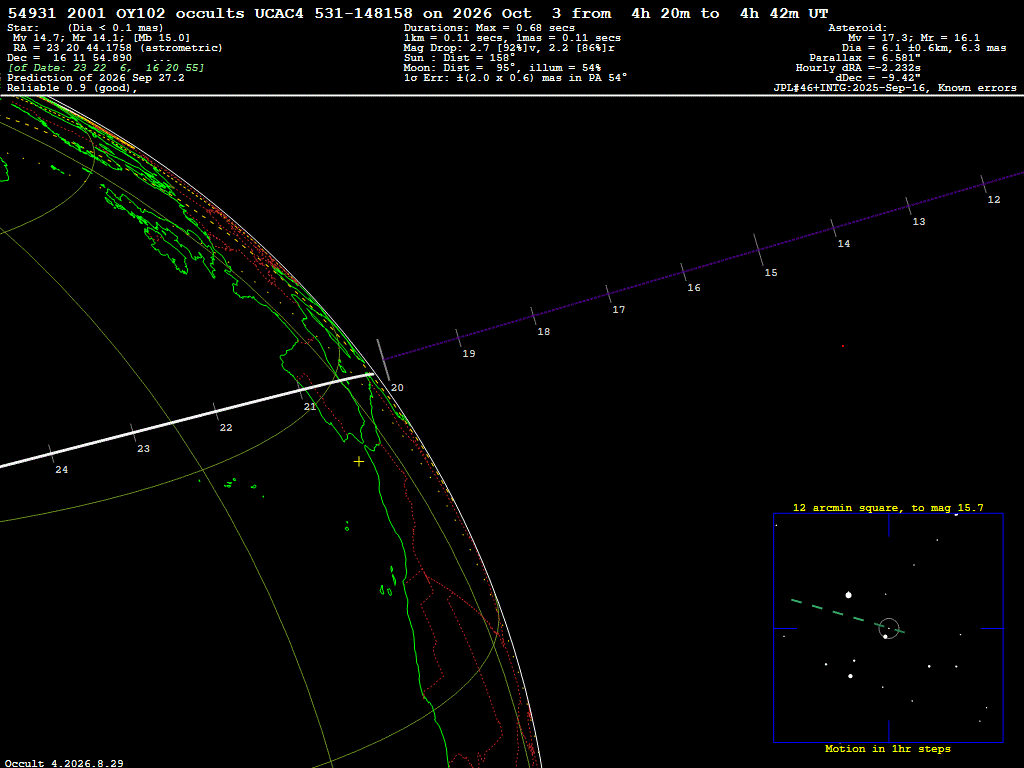Click the hour 12 marker near the right edge
Image resolution: width=1024 pixels, height=768 pixels.
pyautogui.click(x=994, y=200)
